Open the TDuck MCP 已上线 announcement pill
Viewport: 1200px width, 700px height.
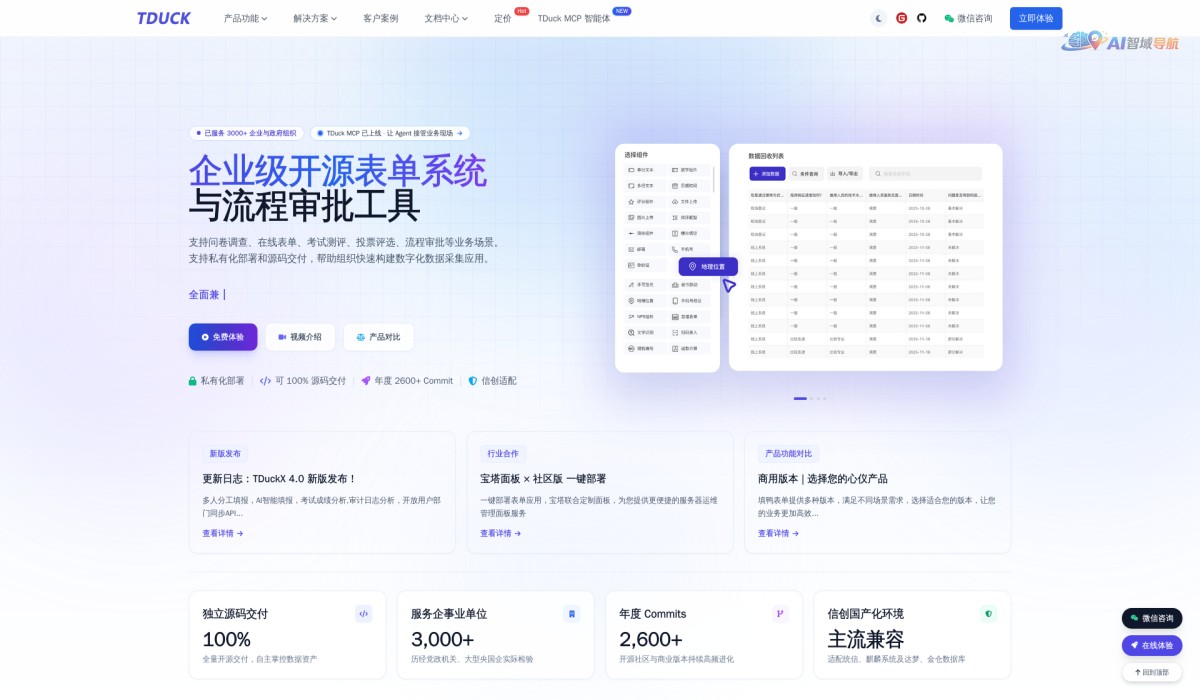[390, 133]
